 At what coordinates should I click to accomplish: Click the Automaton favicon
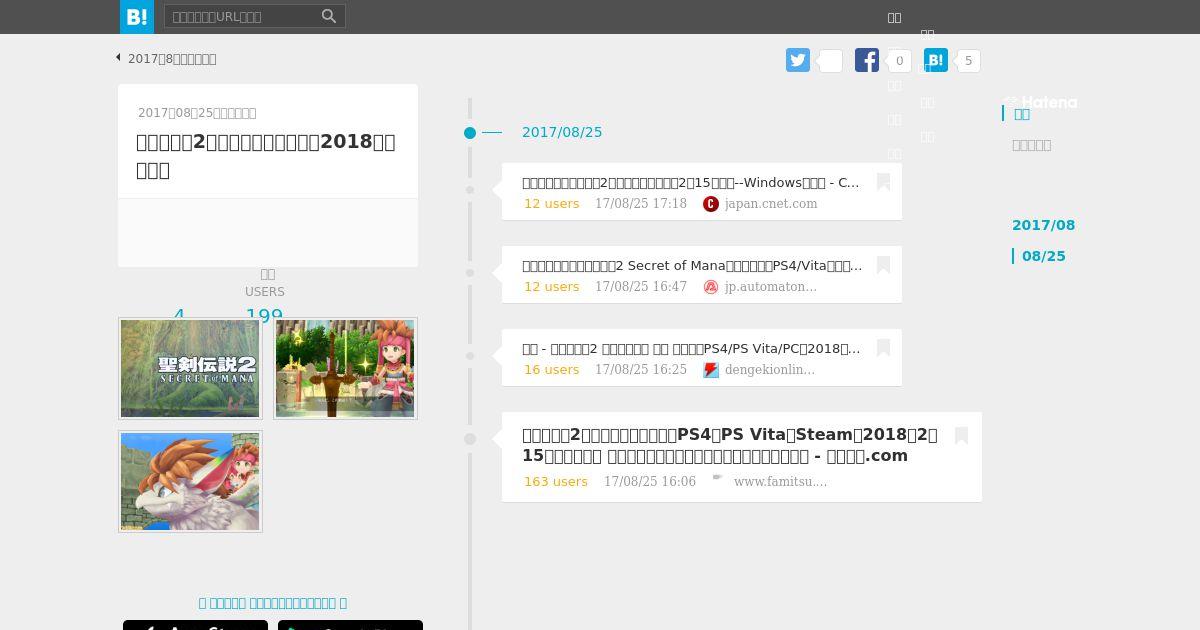[711, 287]
